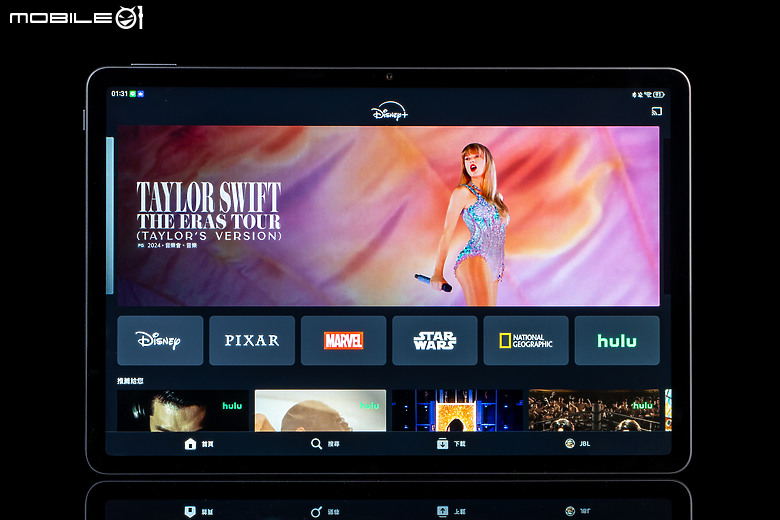Screen dimensions: 780x520
Task: Tap the battery status indicator
Action: (x=659, y=95)
